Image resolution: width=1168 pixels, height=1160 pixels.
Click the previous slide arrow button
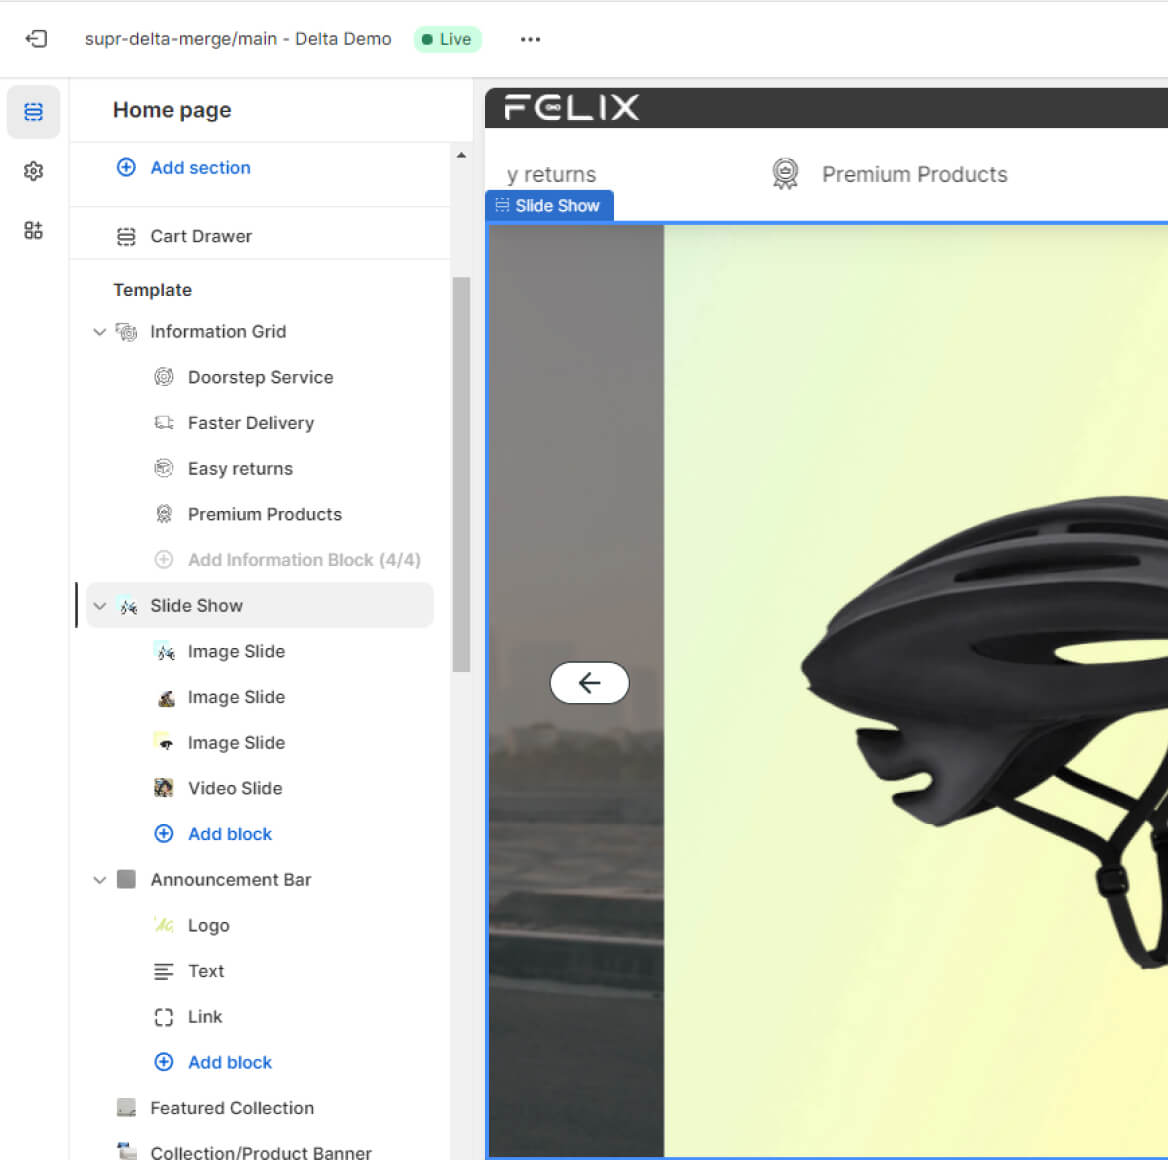click(589, 683)
